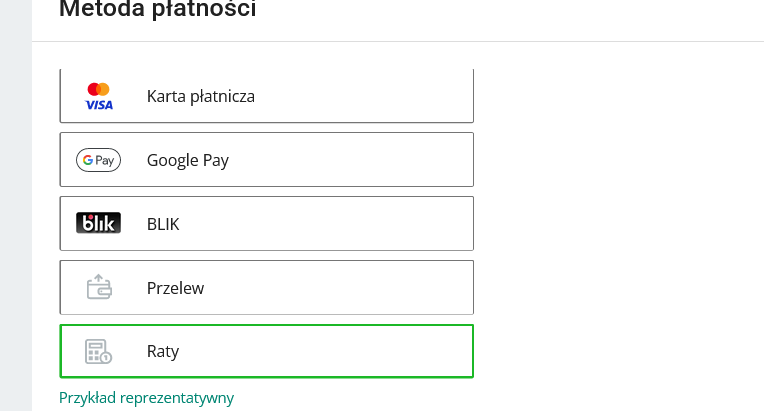Click the VISA logo icon
Viewport: 764px width, 411px height.
99,104
